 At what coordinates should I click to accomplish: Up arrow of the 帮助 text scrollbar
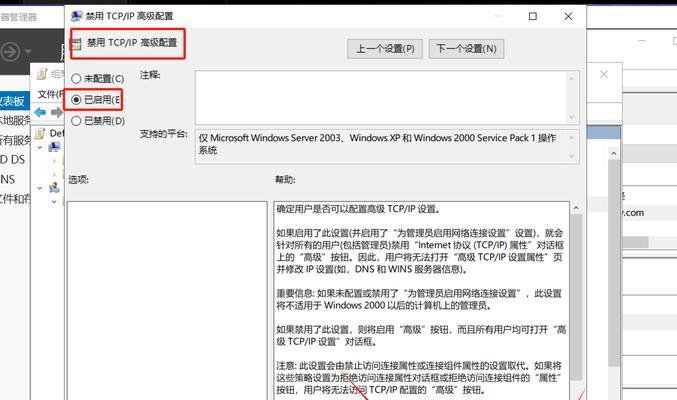click(576, 208)
